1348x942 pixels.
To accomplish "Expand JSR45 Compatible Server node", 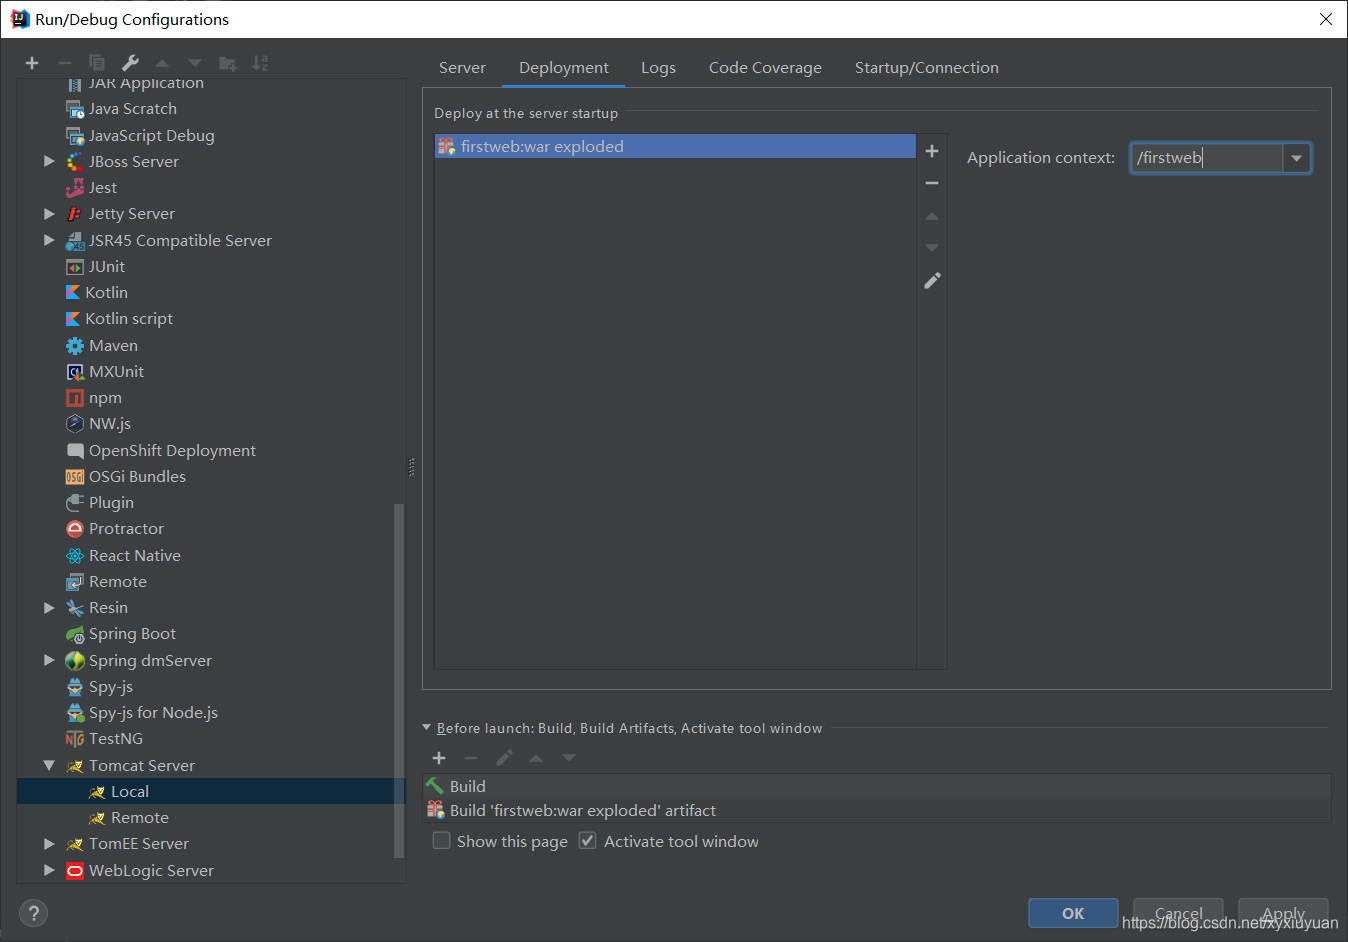I will click(x=49, y=240).
